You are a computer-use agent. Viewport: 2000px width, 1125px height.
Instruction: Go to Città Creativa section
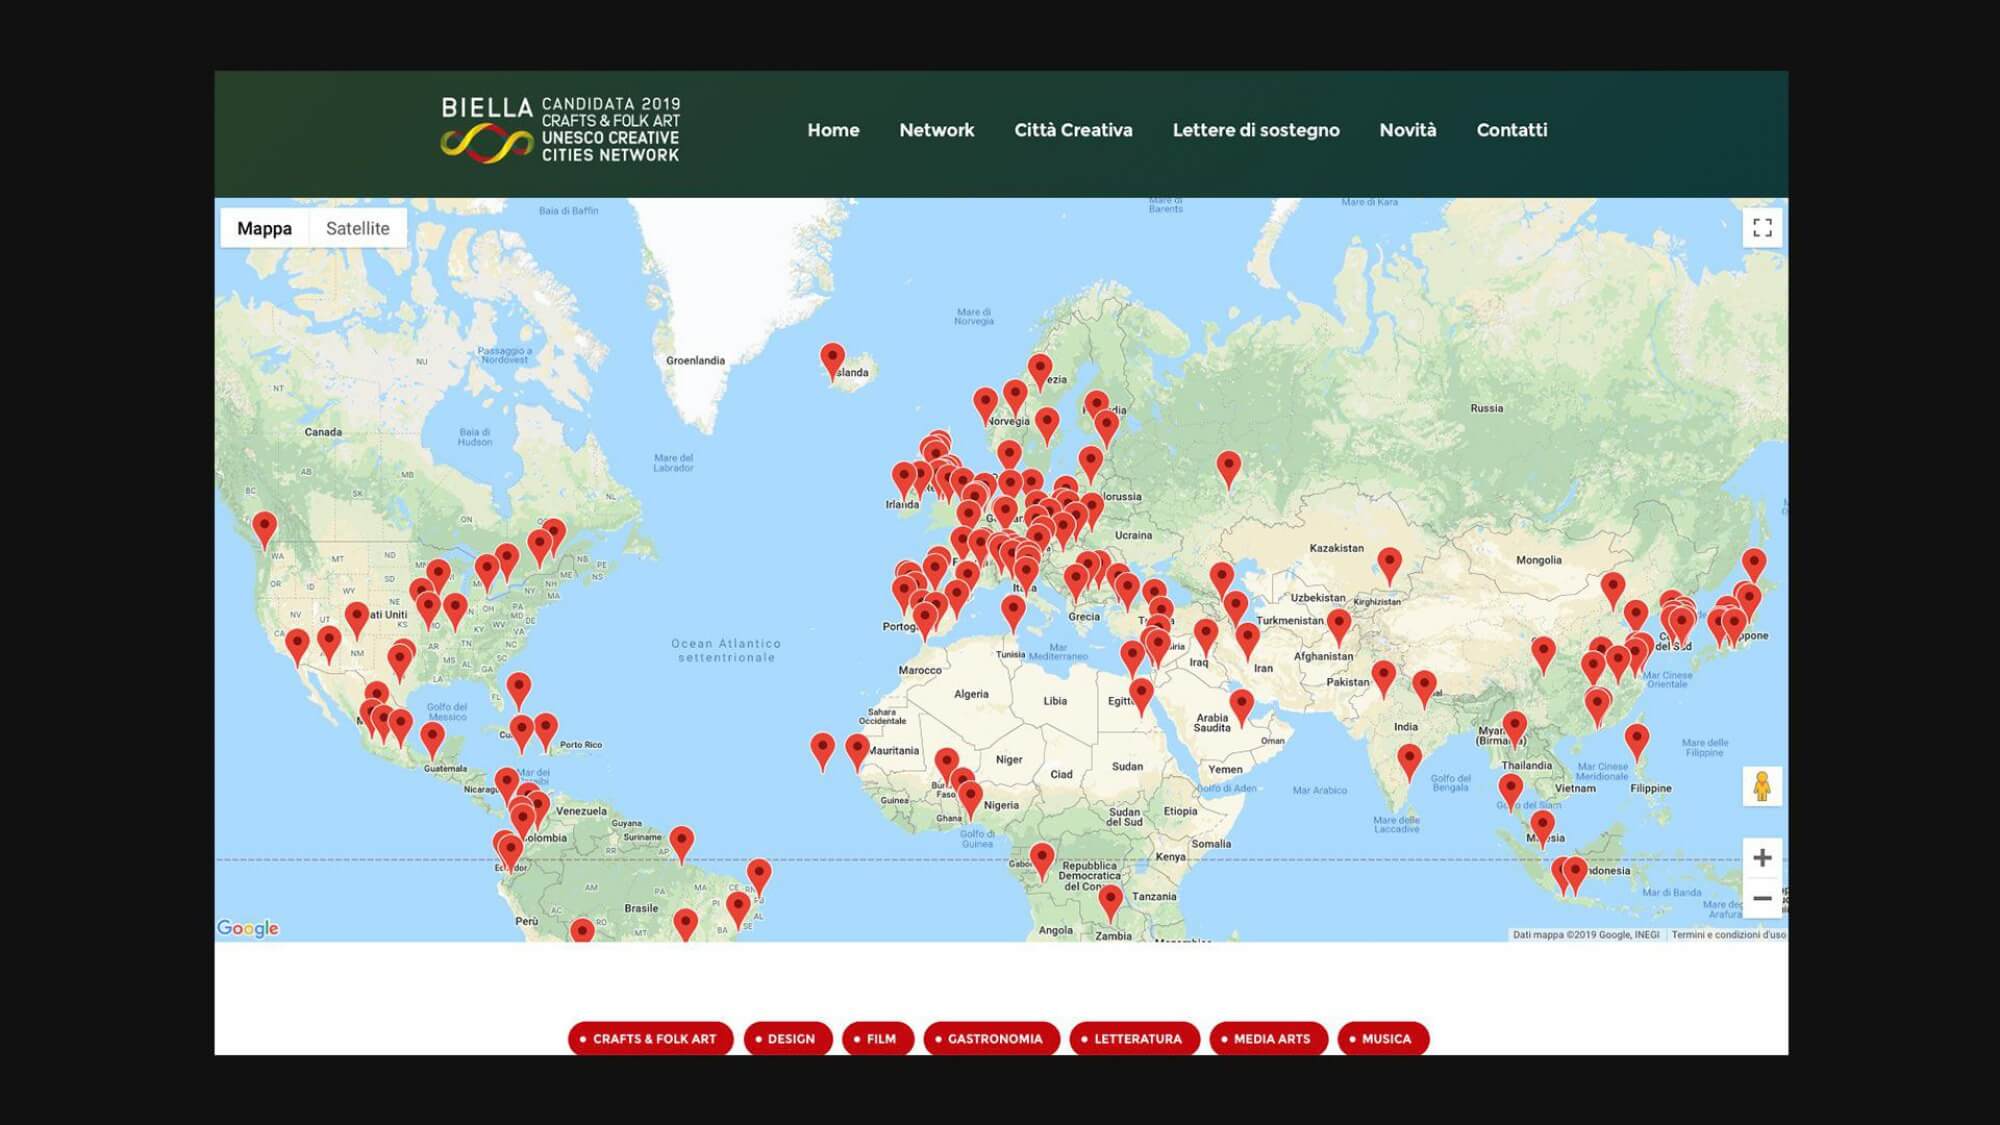click(x=1073, y=130)
